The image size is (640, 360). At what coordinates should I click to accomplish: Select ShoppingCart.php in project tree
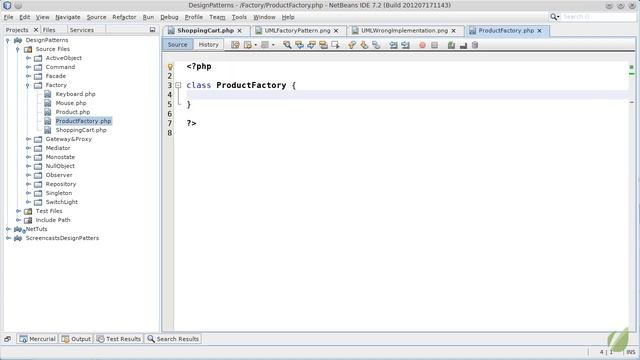(81, 130)
